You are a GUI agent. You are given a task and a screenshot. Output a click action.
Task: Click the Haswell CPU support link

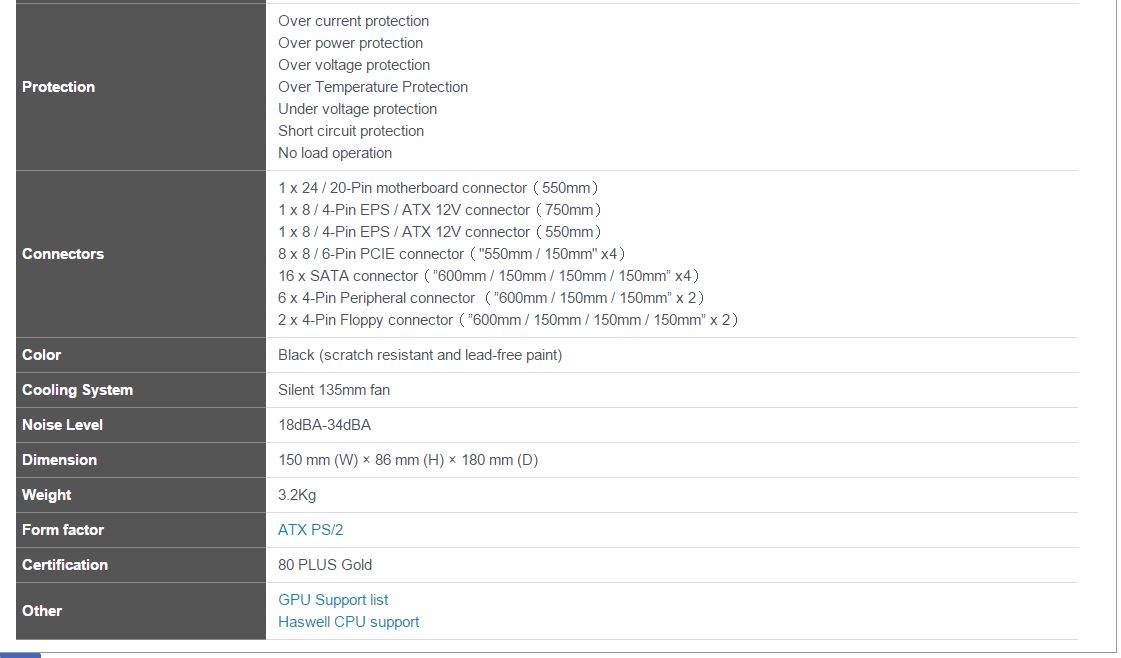348,622
